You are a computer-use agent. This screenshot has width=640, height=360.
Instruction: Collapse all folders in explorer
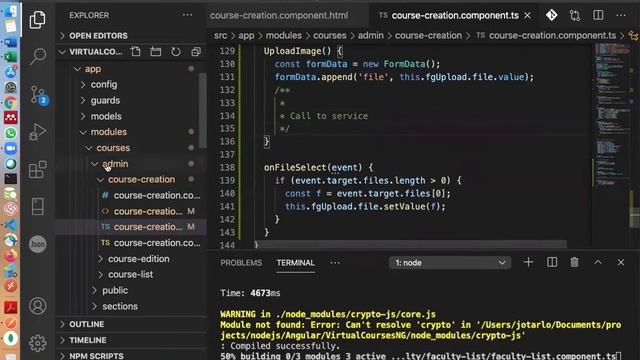coord(196,52)
